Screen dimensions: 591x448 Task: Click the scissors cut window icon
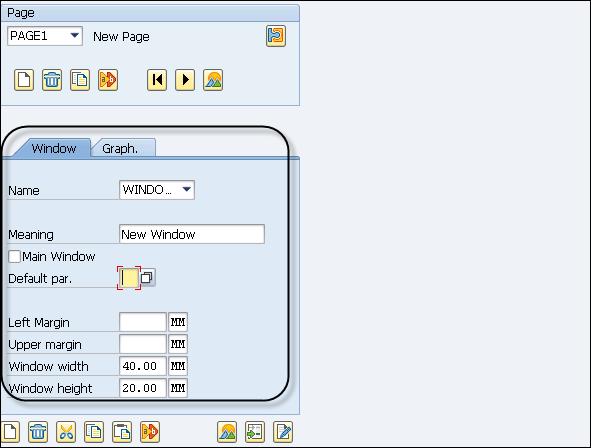pos(66,432)
